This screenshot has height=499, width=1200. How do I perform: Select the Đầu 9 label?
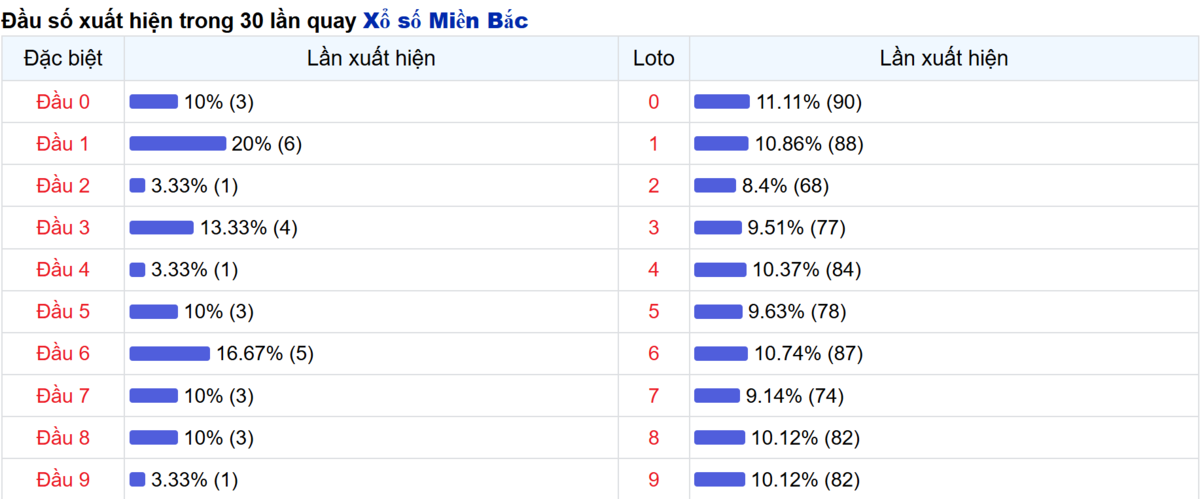pyautogui.click(x=63, y=480)
